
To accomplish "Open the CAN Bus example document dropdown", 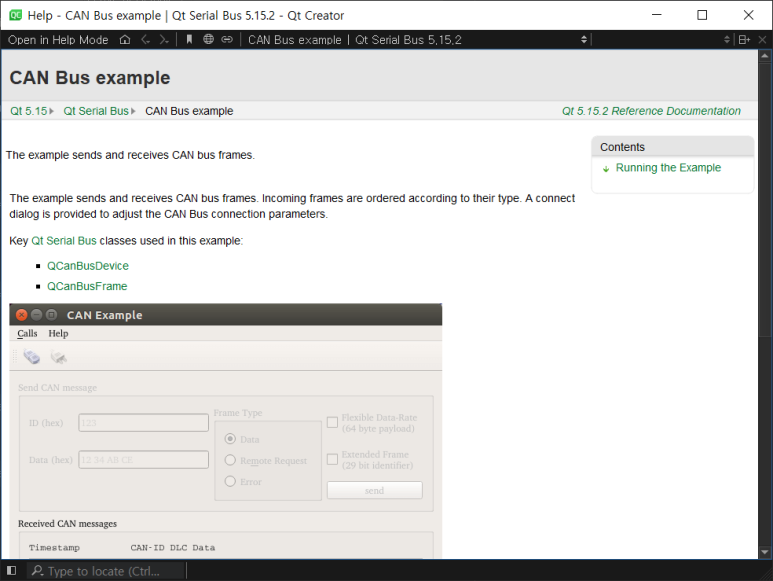I will [418, 40].
